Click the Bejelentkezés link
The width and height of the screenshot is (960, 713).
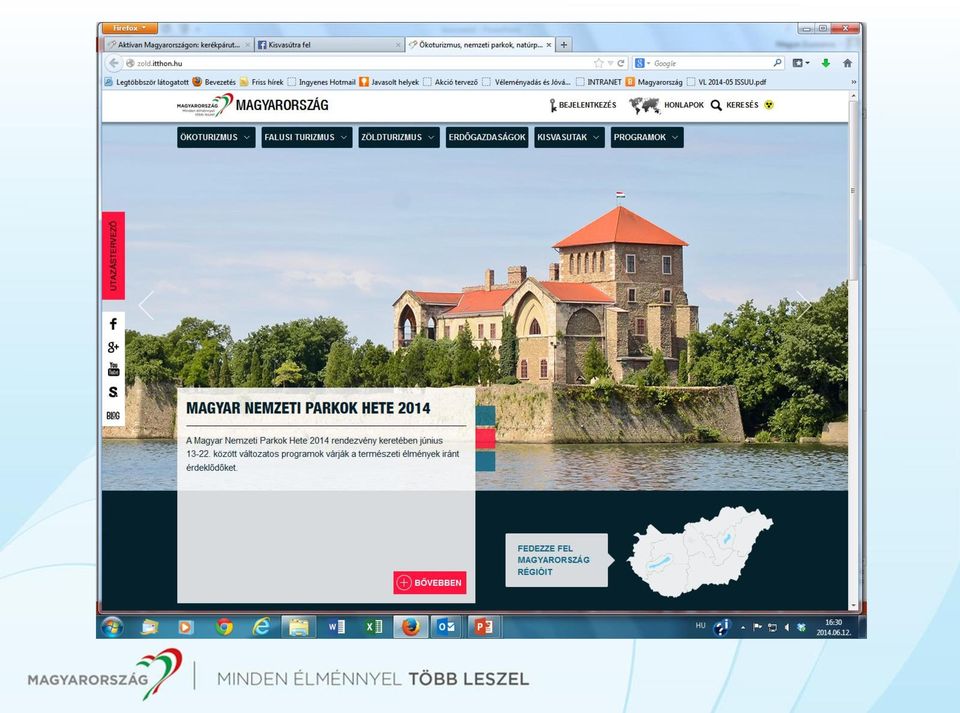pos(587,105)
